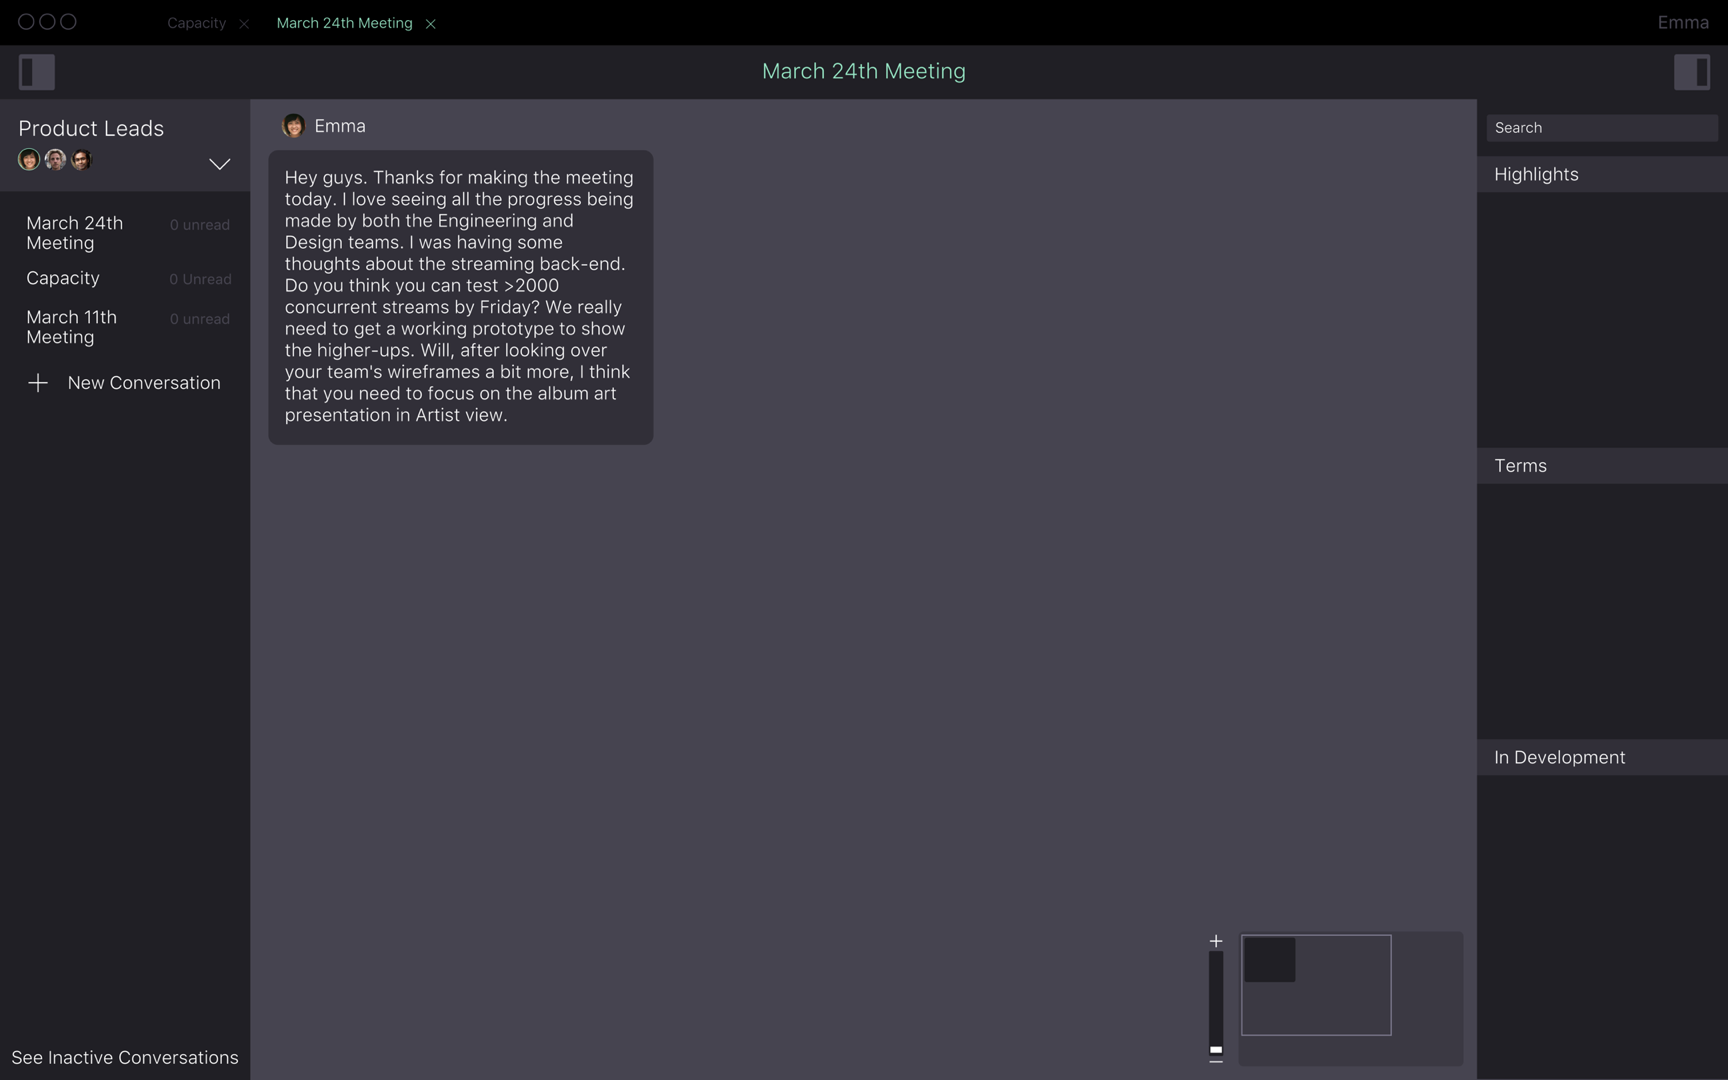Click the Search input field
Screen dimensions: 1728x1080
tap(1601, 128)
